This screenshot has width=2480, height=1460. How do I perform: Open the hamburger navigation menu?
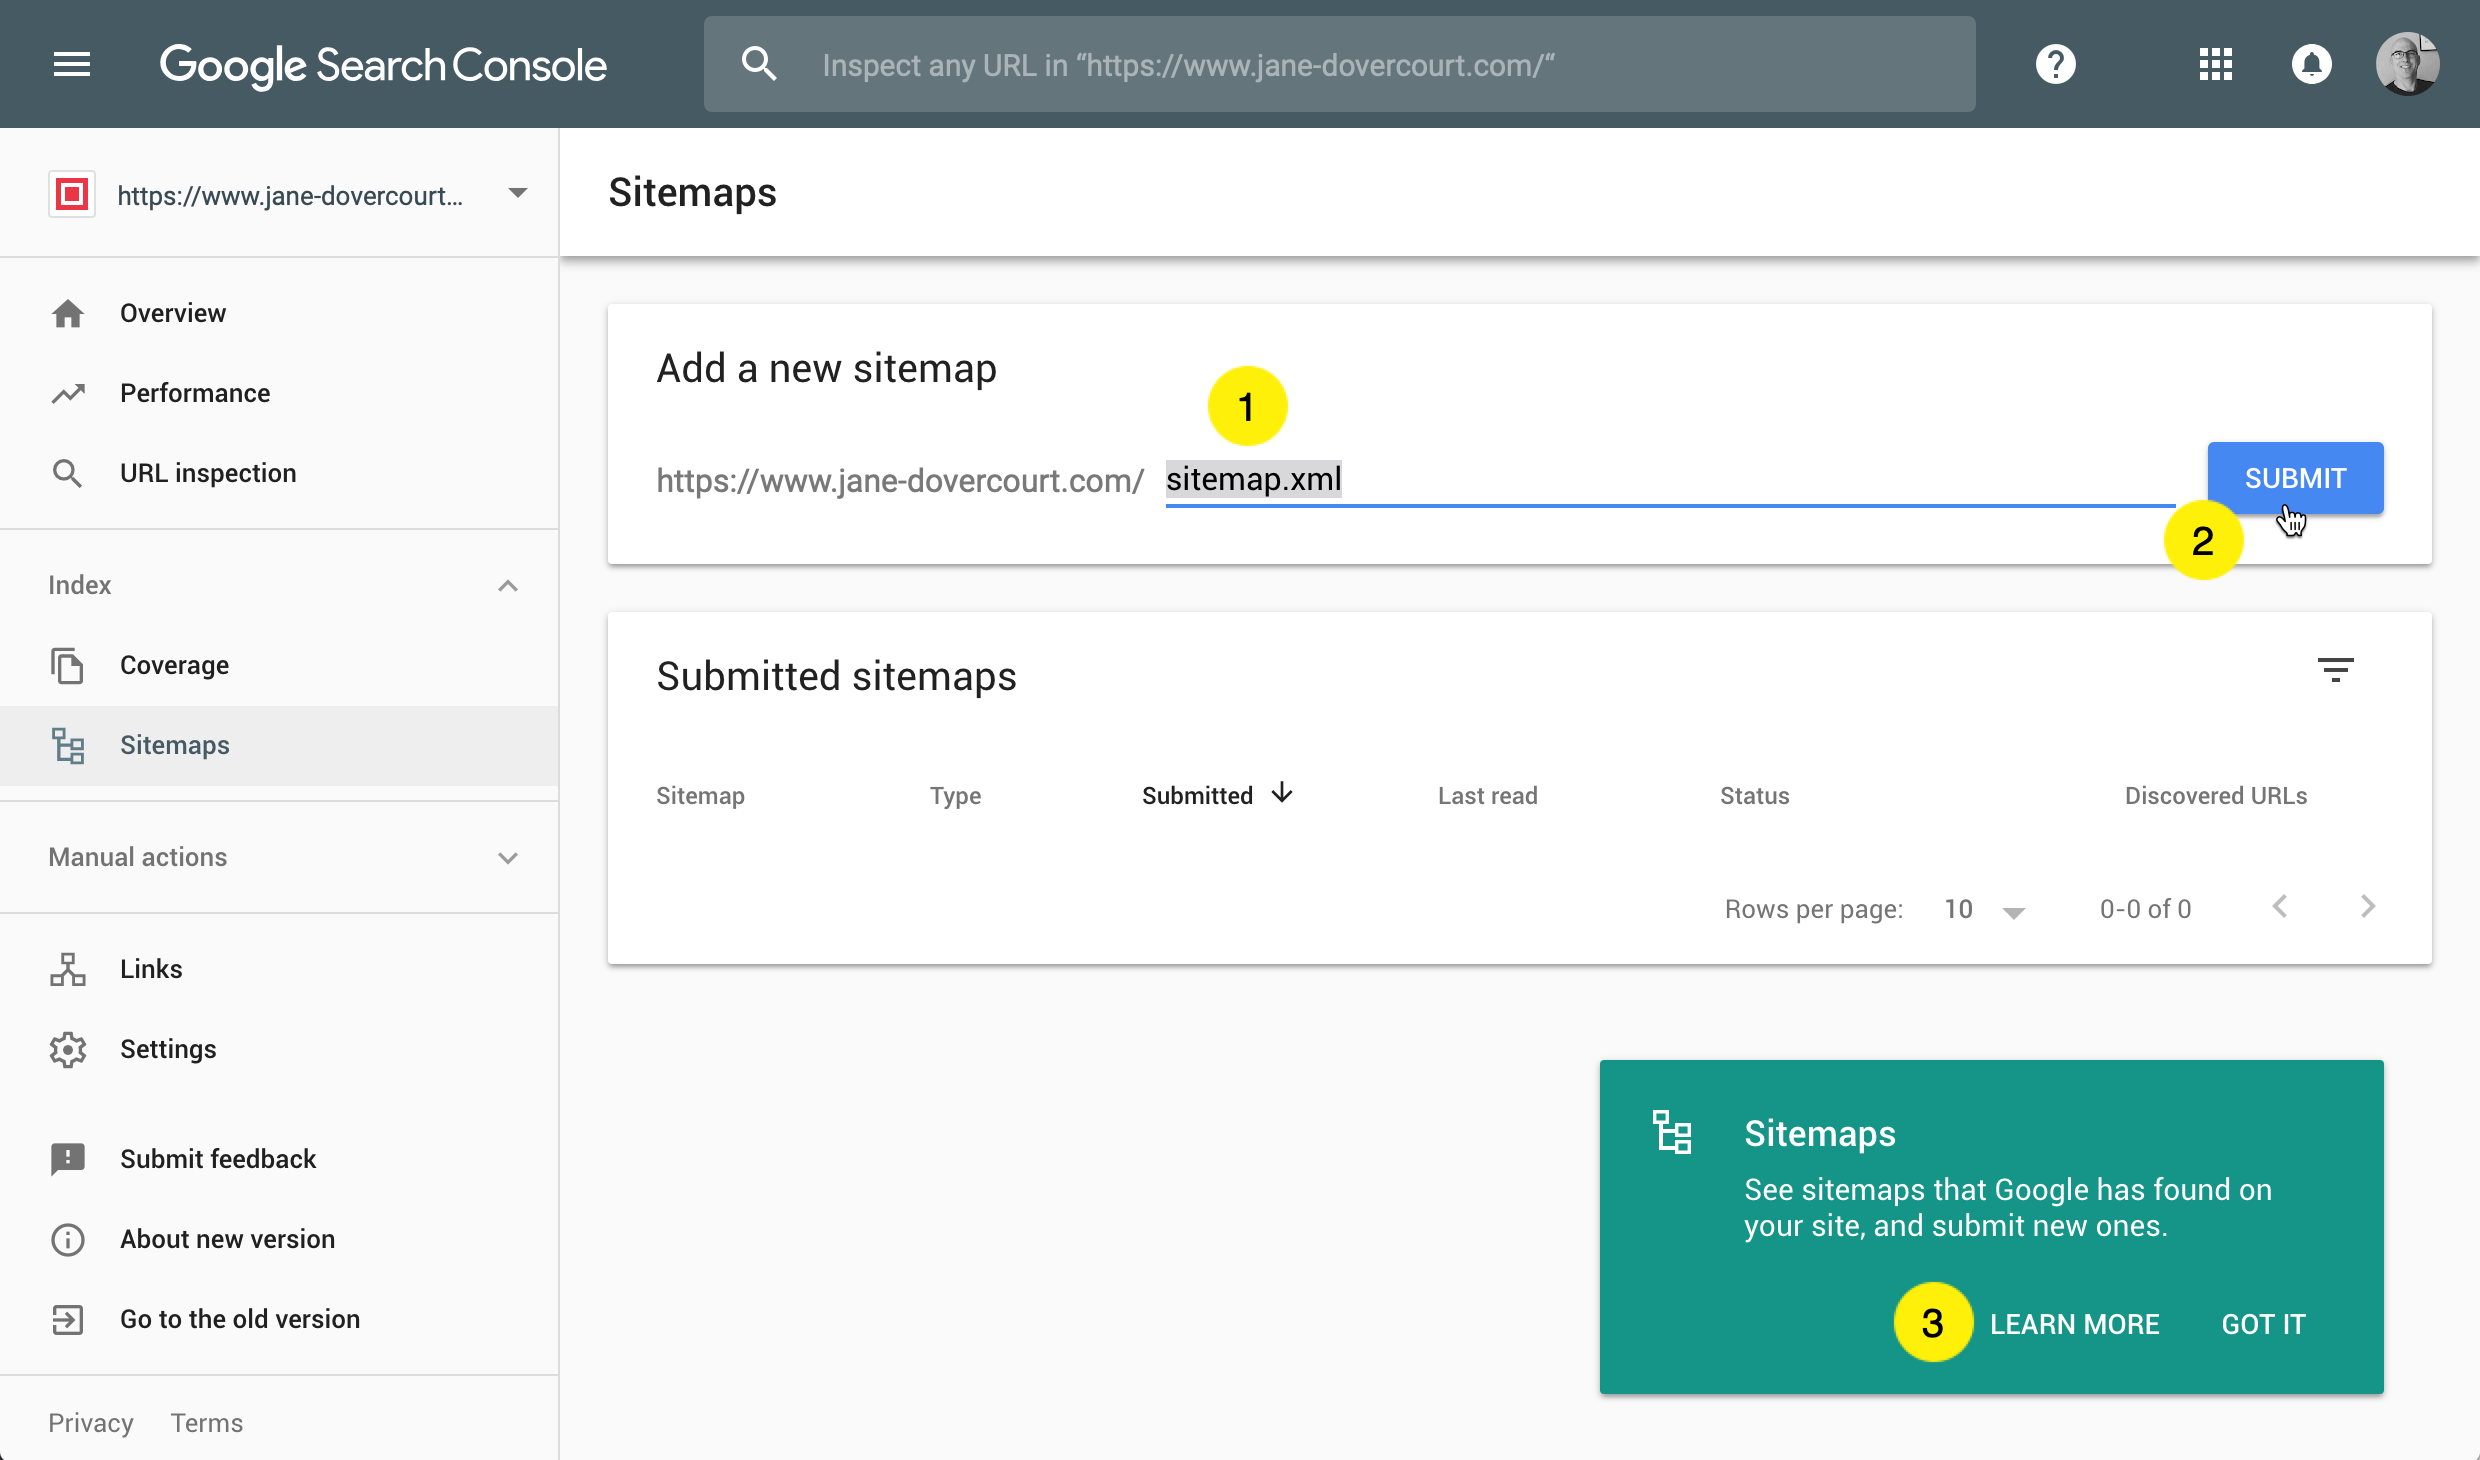click(71, 65)
